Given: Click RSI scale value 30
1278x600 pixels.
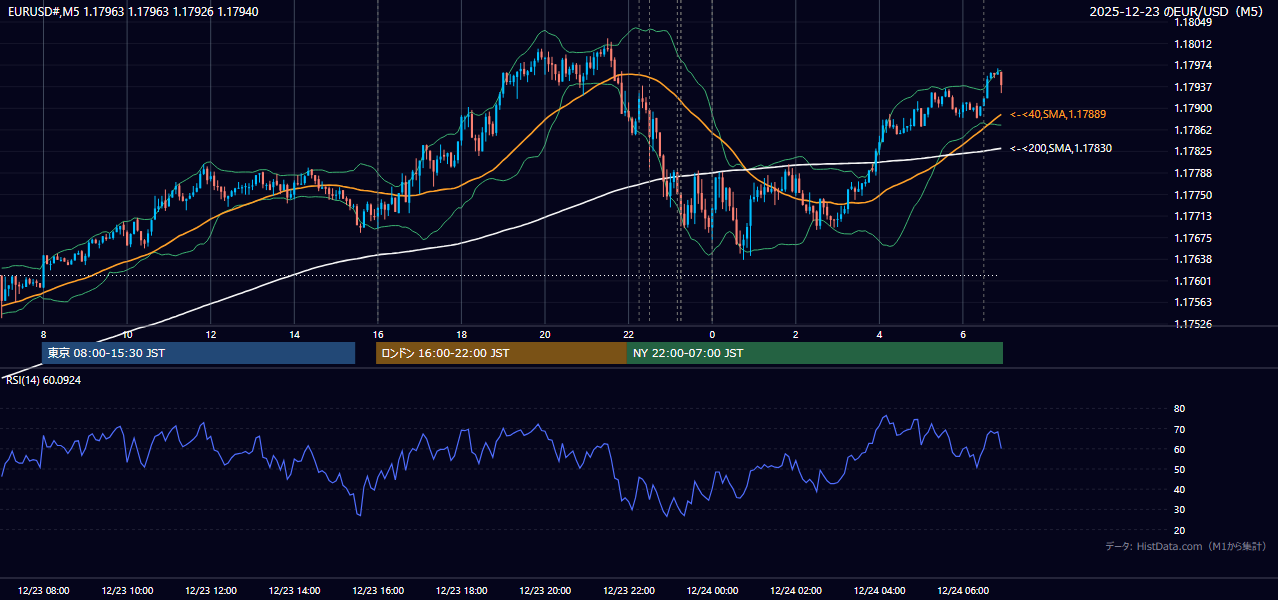Looking at the screenshot, I should point(1180,510).
